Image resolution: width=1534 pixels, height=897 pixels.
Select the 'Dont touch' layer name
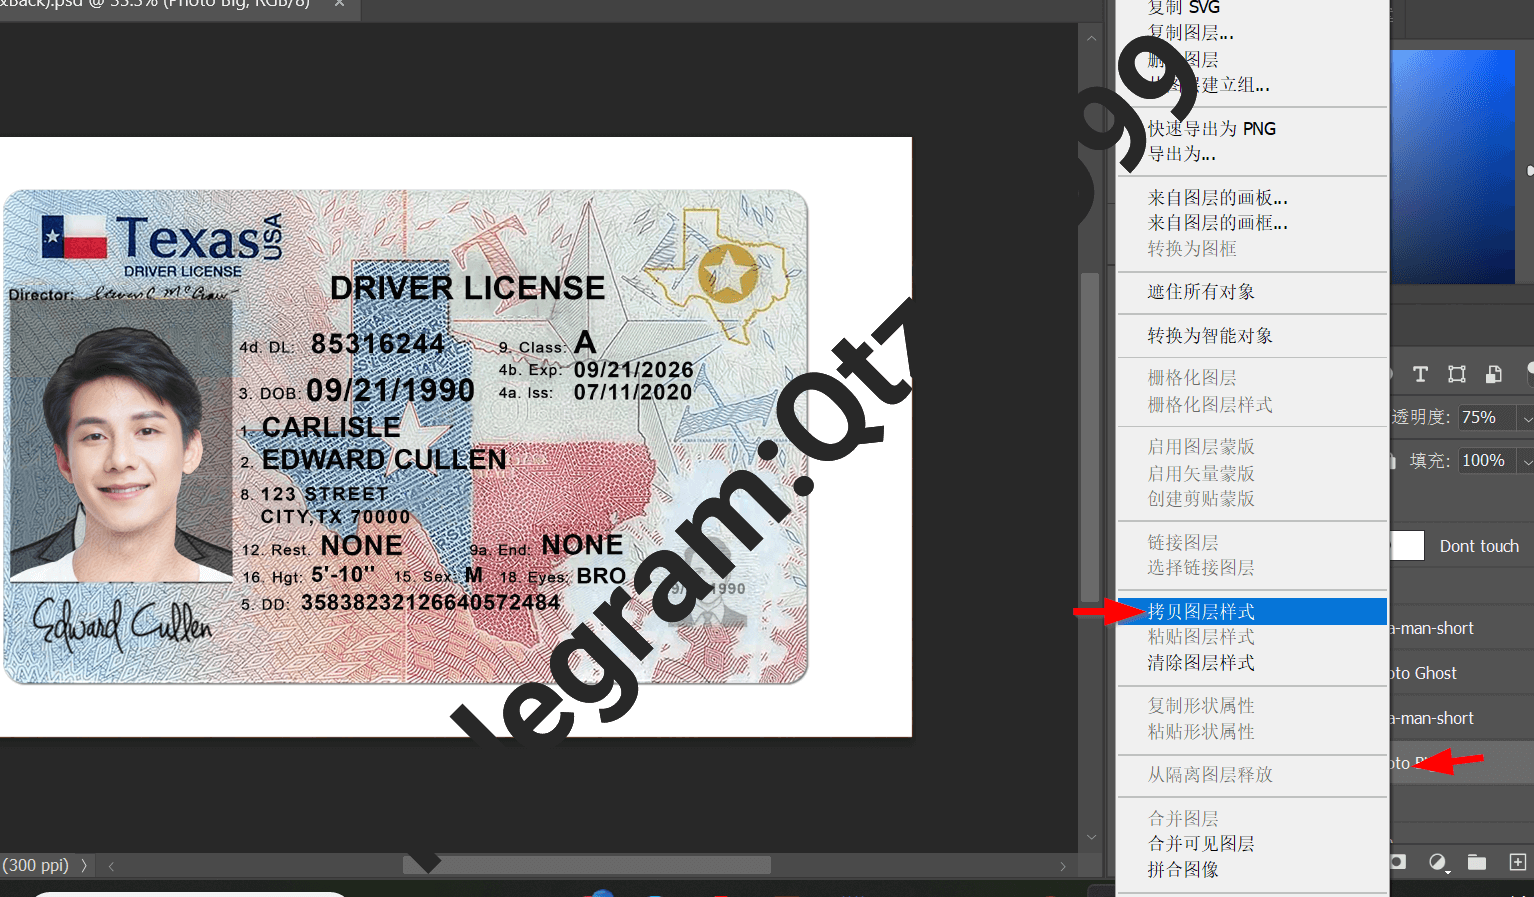coord(1479,546)
